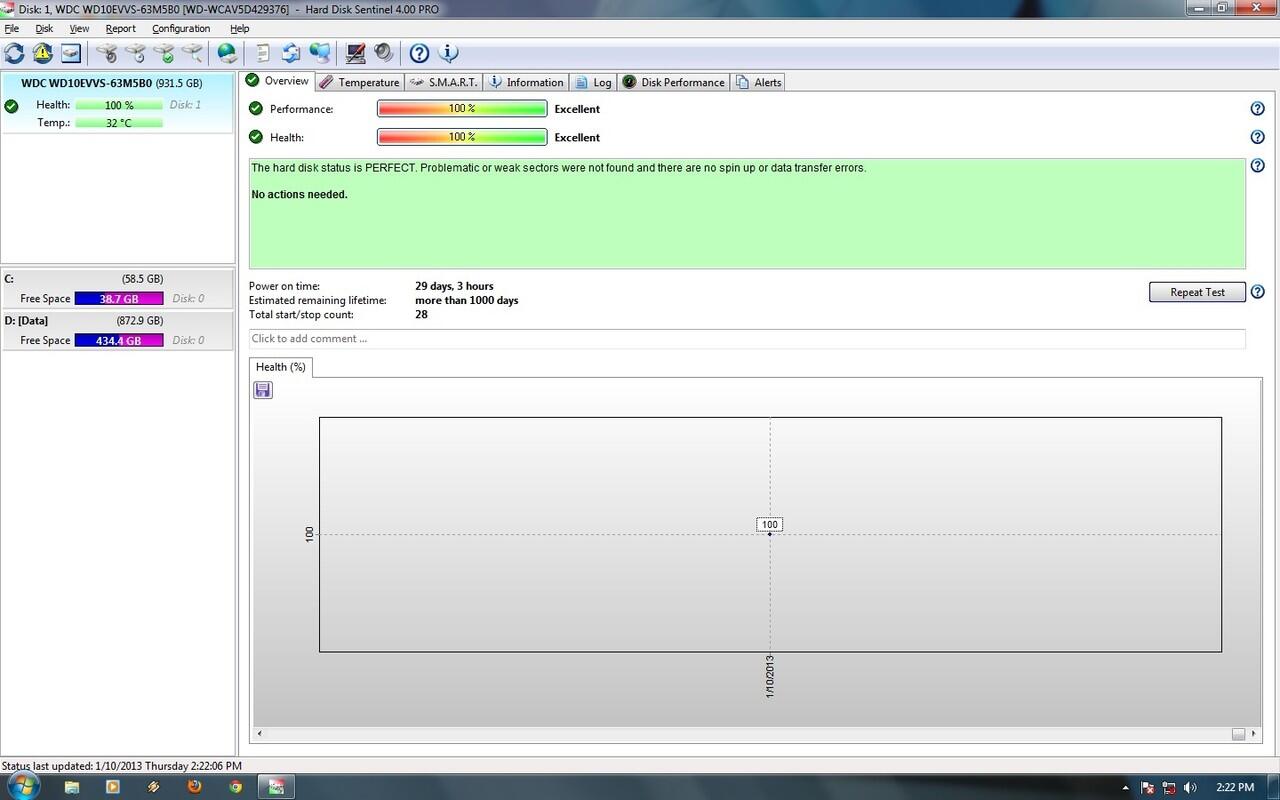Click the disk test icon with dark gear
This screenshot has height=800, width=1280.
pos(106,53)
